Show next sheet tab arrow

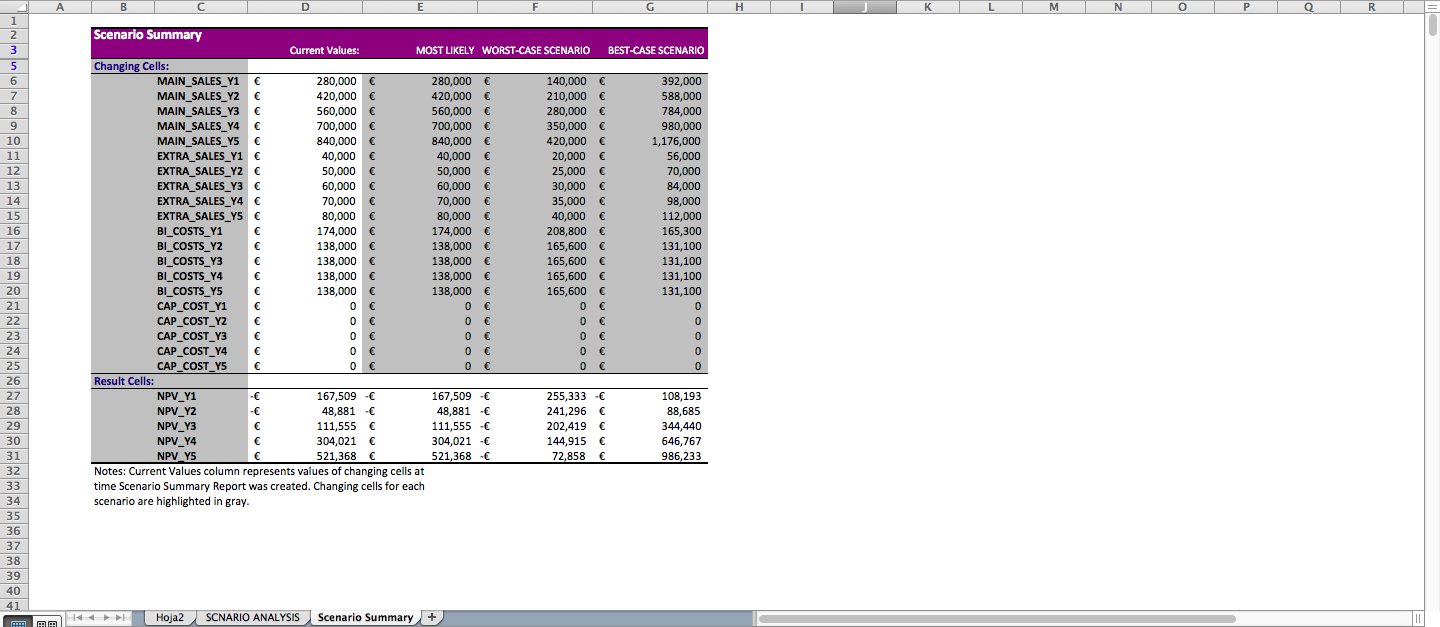[106, 618]
